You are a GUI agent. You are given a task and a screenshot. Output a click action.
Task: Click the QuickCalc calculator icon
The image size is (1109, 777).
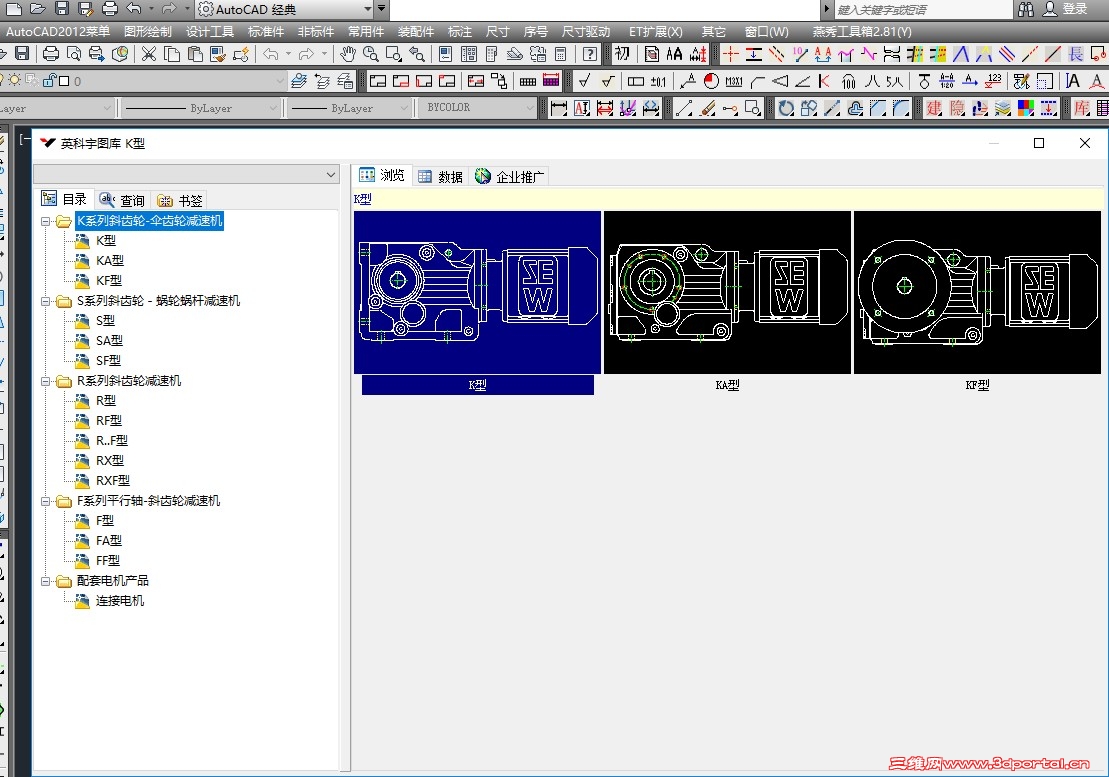(x=560, y=54)
